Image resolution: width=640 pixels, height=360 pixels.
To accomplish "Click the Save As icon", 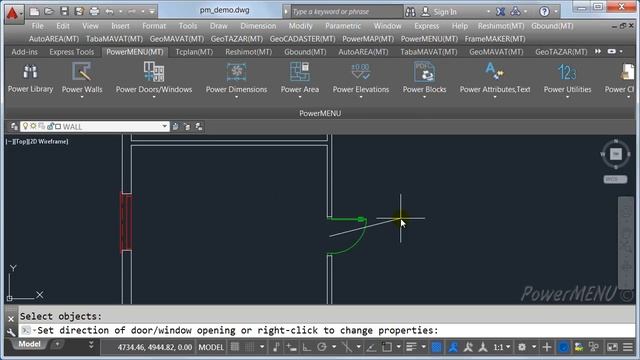I will pos(79,11).
